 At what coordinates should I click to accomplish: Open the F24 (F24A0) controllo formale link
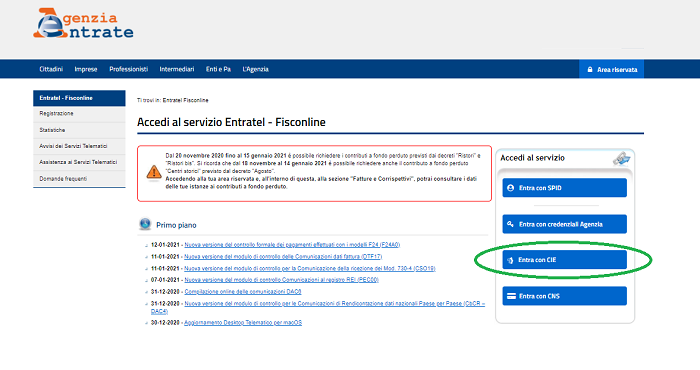tap(292, 245)
